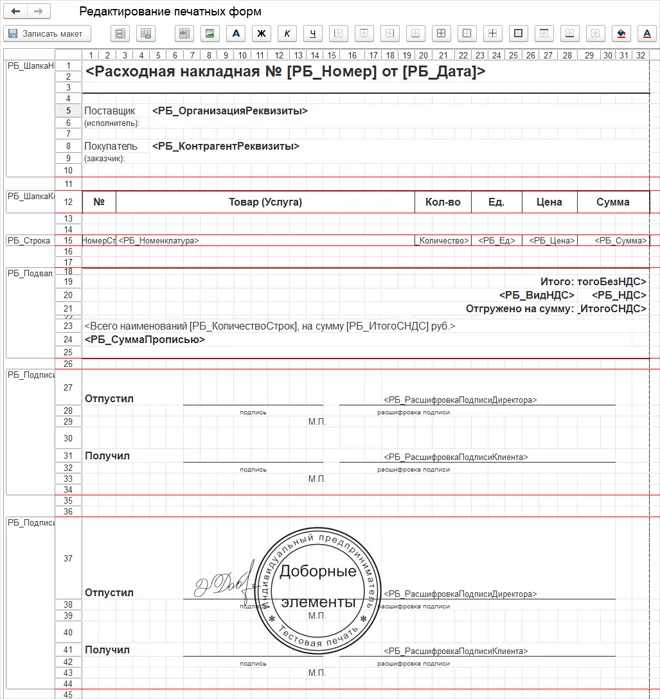Select cell <РБ_Цена>
The width and height of the screenshot is (660, 699).
coord(551,240)
